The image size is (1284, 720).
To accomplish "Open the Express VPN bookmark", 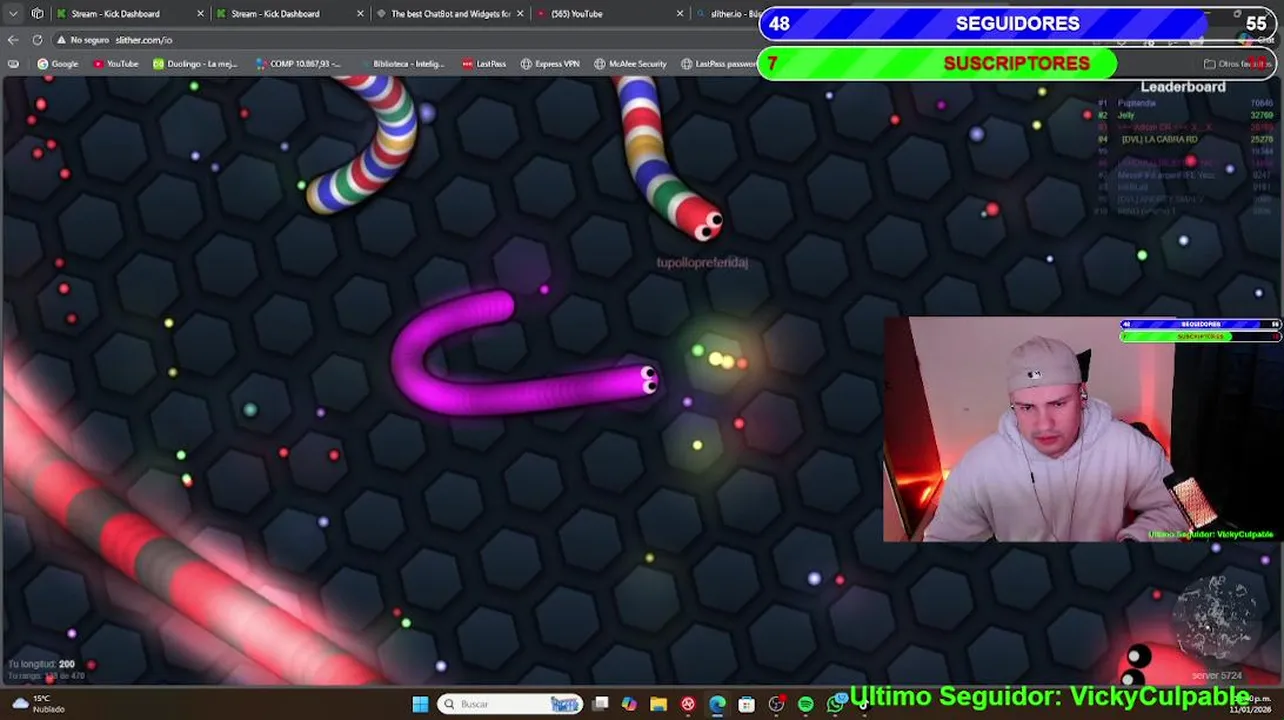I will pyautogui.click(x=550, y=64).
